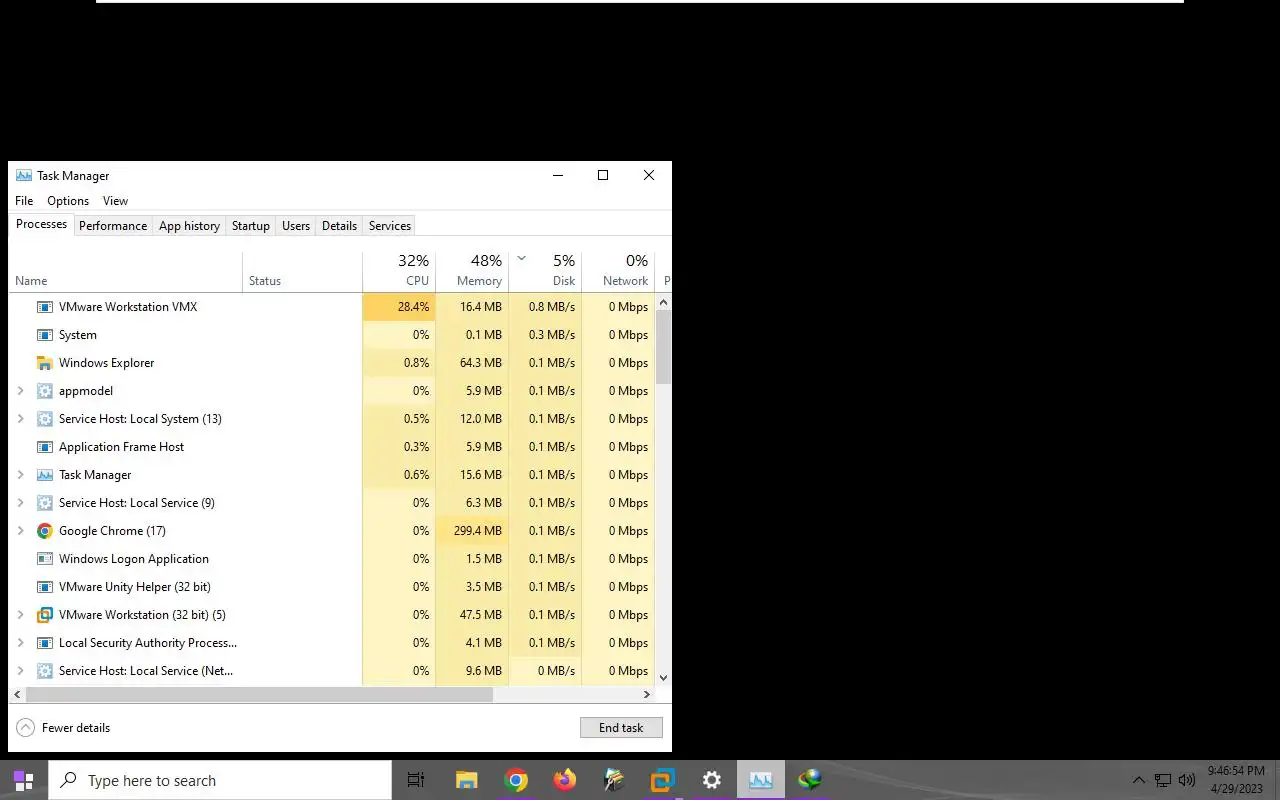This screenshot has height=800, width=1280.
Task: Switch to the Users tab
Action: point(296,226)
